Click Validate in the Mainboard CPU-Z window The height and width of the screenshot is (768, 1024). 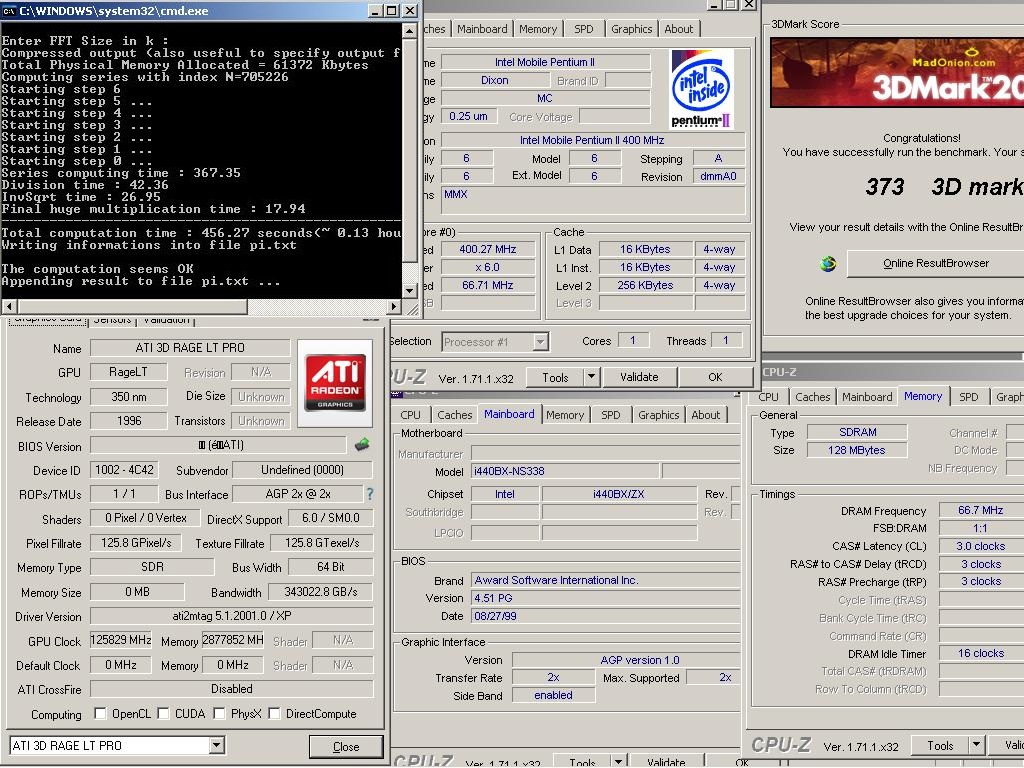(665, 761)
